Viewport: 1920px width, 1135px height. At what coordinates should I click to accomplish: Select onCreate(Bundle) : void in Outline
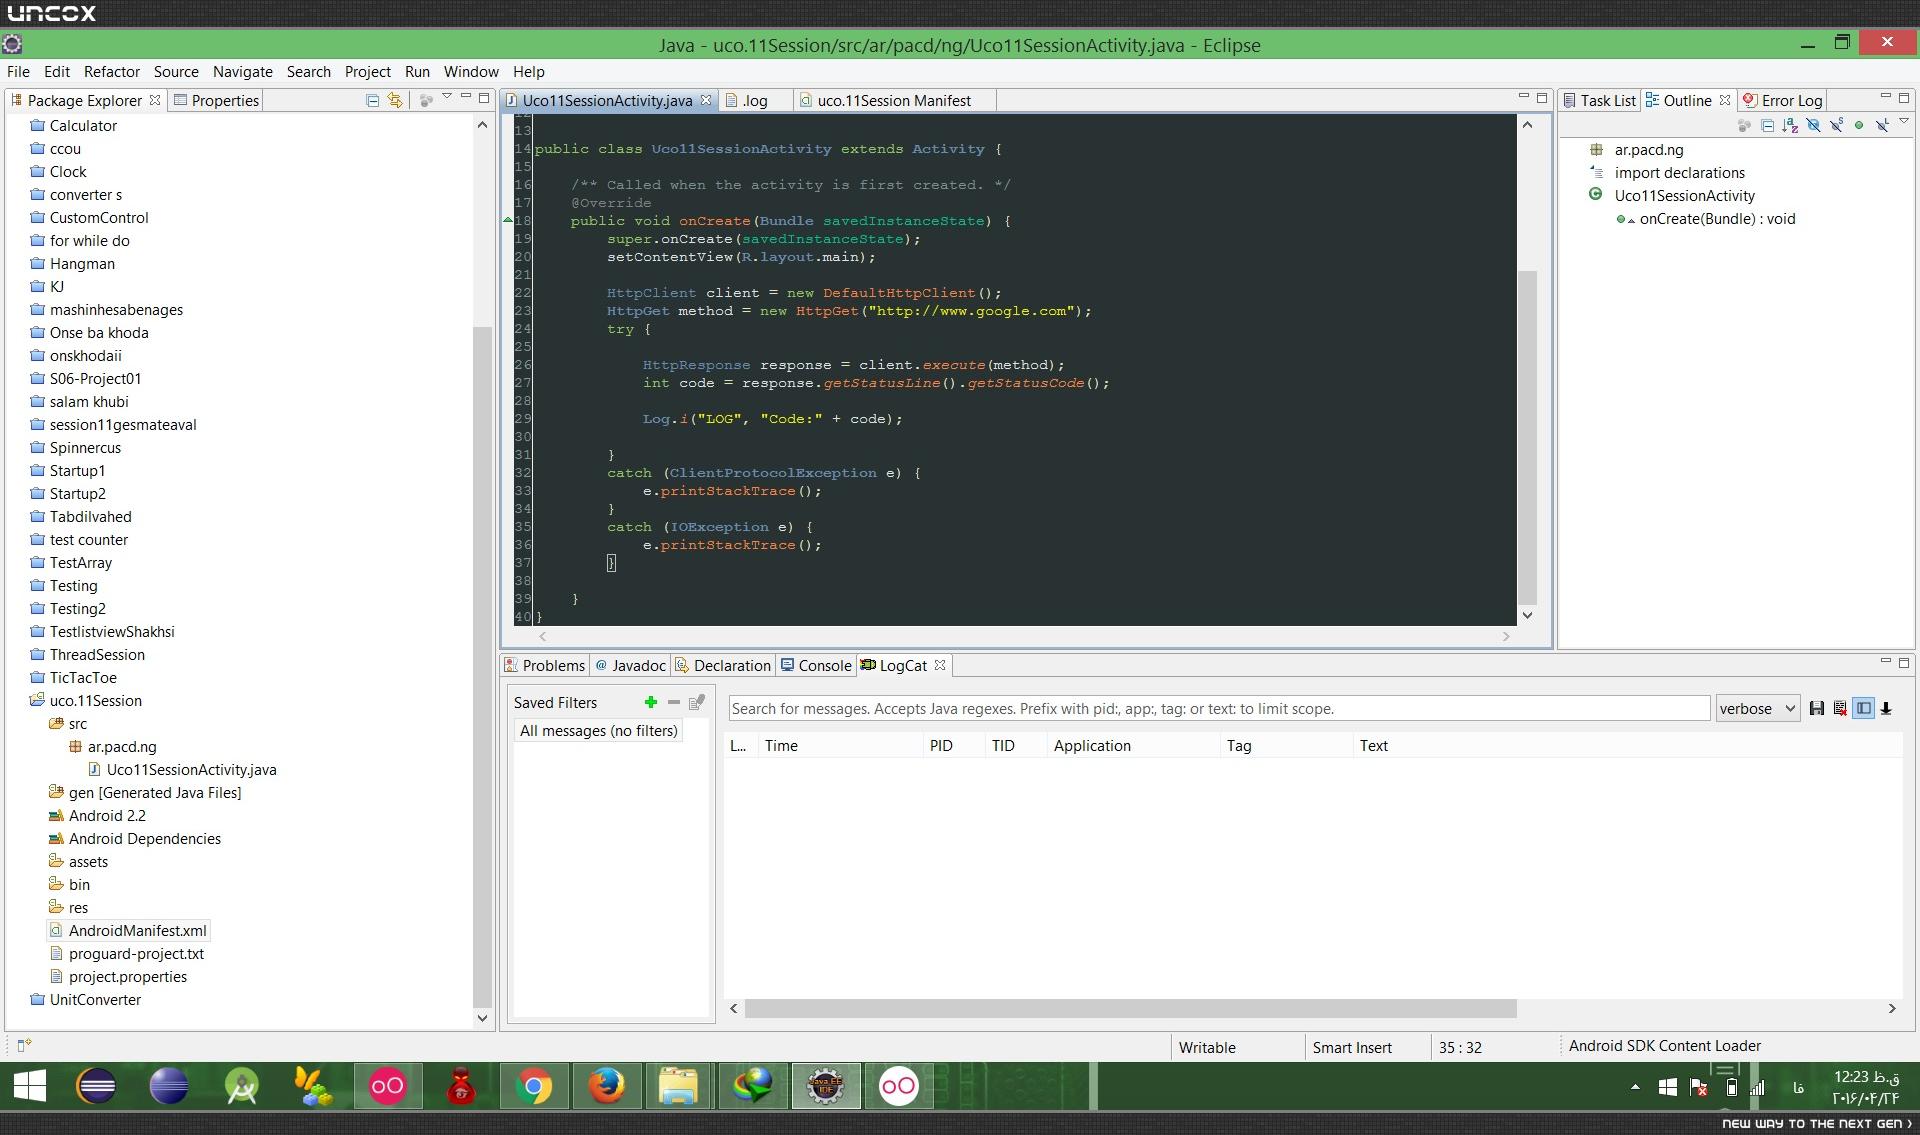click(x=1717, y=219)
